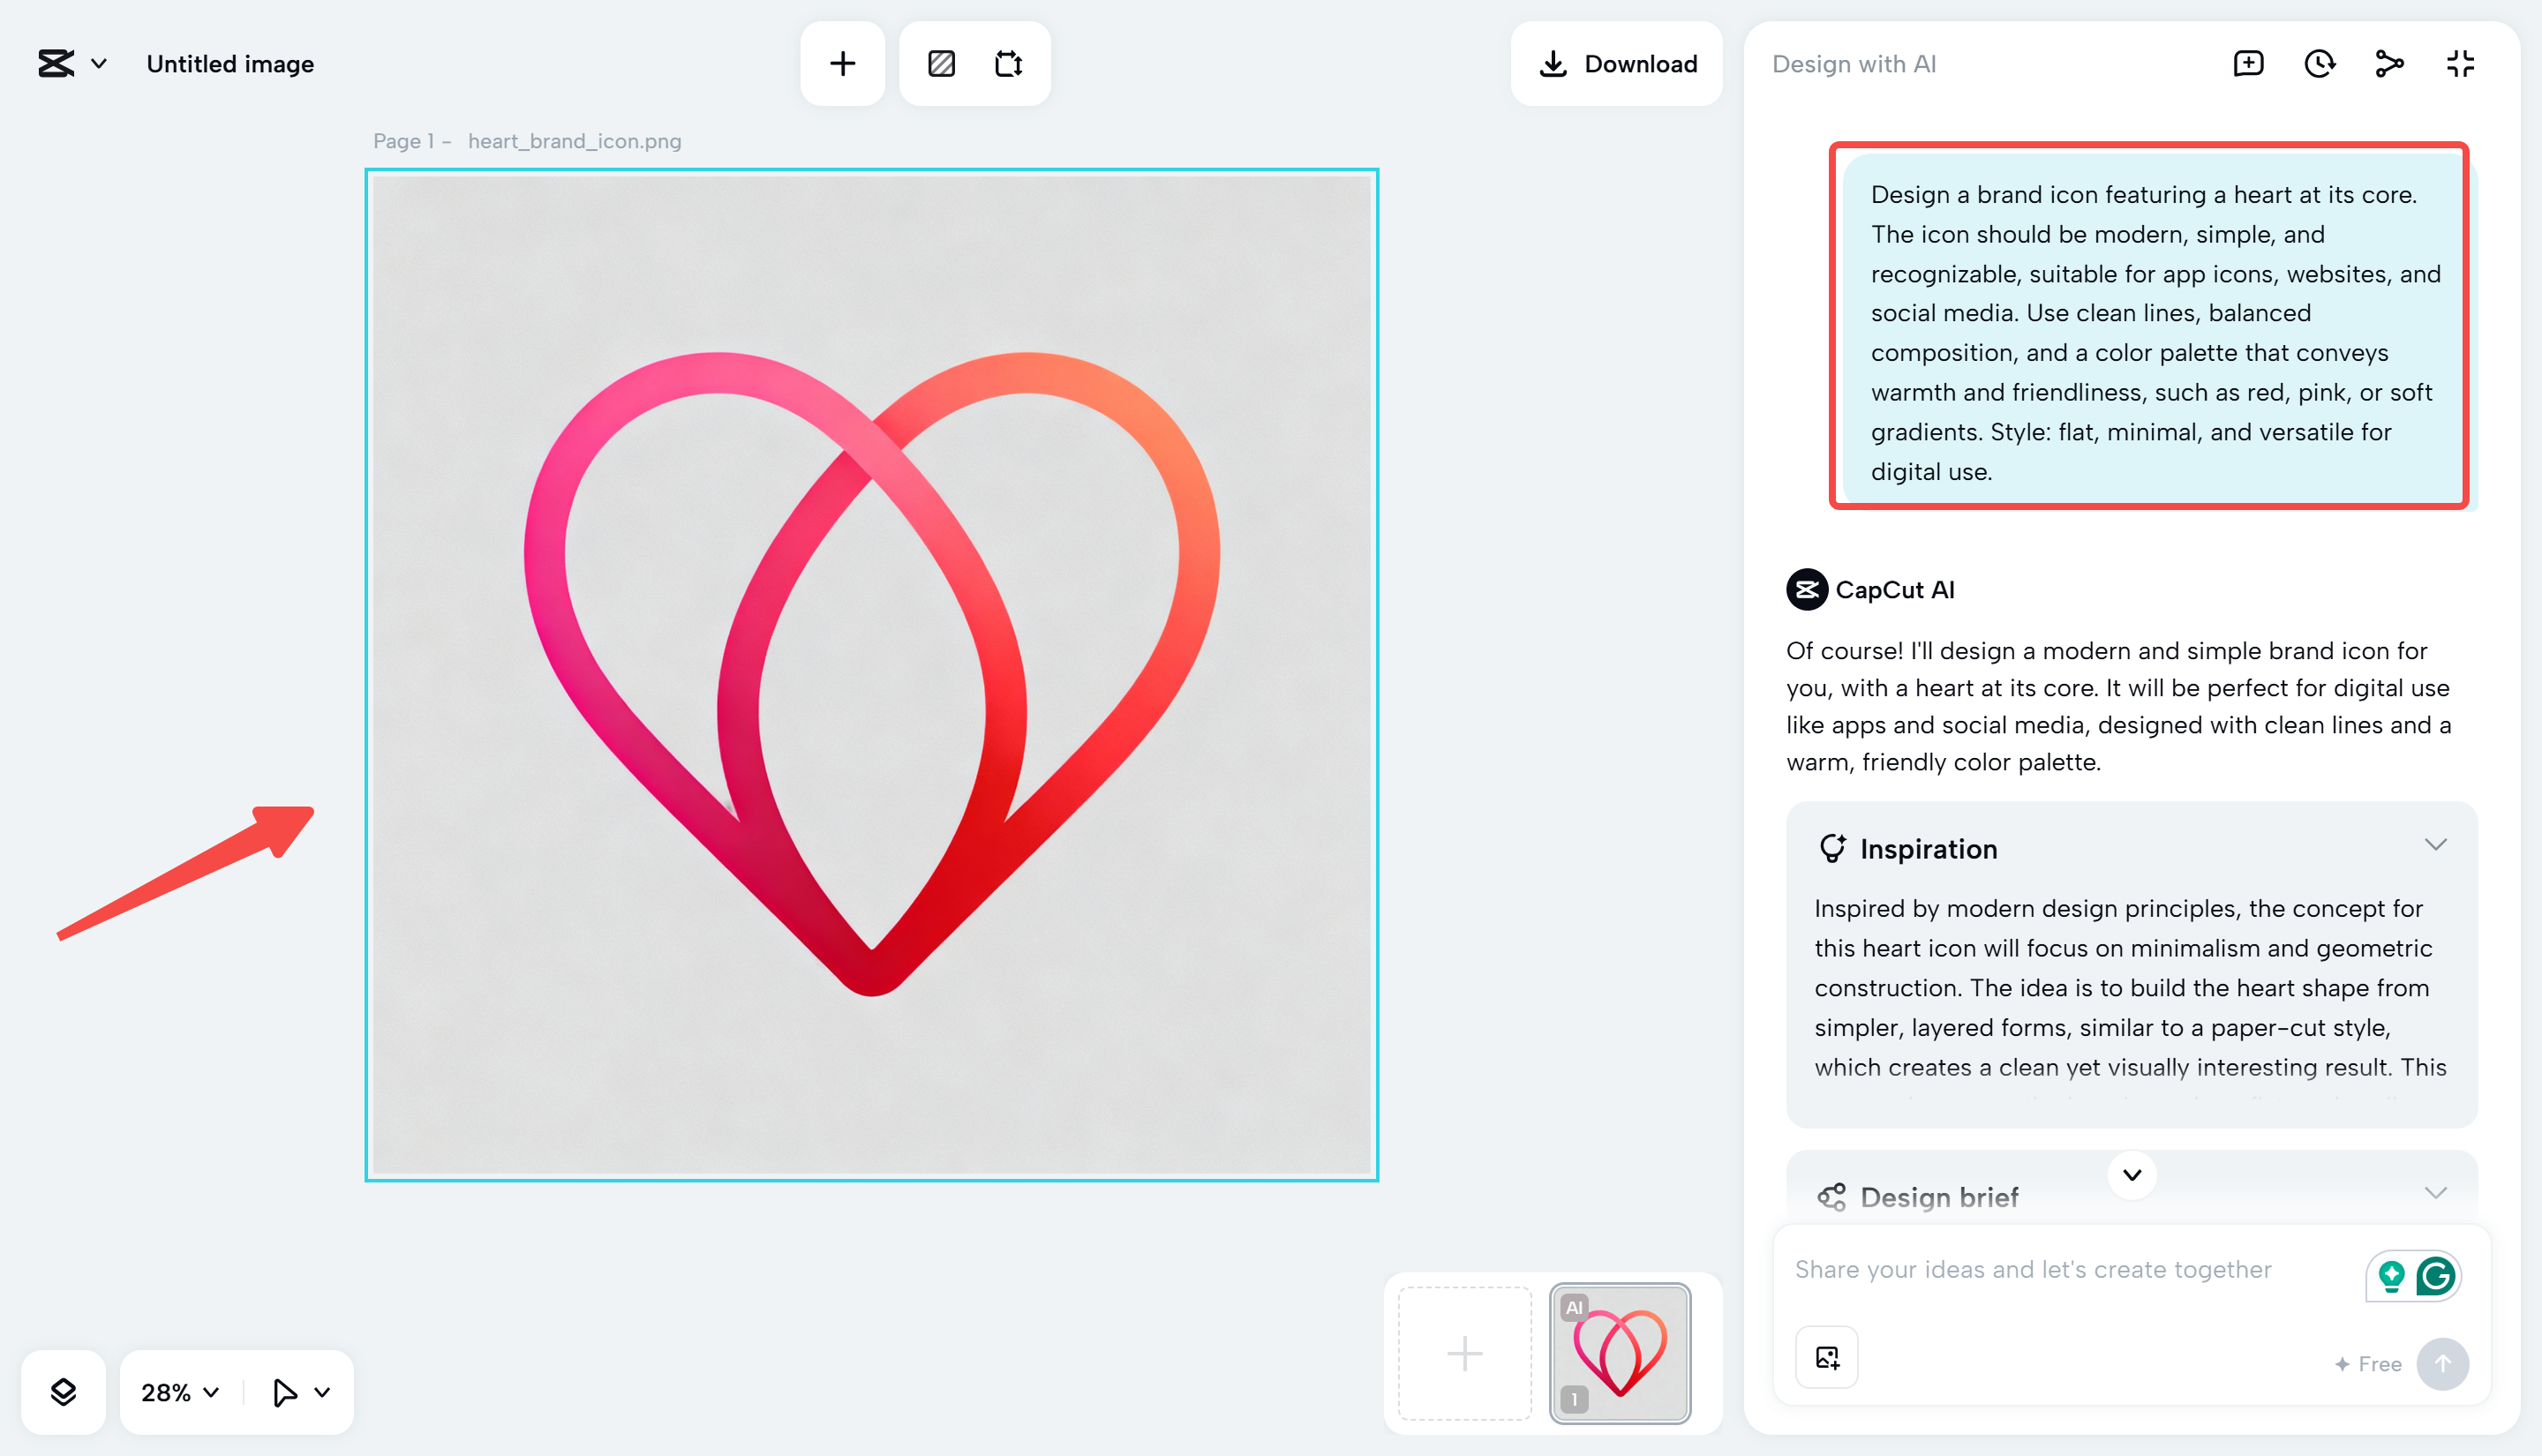Click the Download button

(x=1615, y=63)
